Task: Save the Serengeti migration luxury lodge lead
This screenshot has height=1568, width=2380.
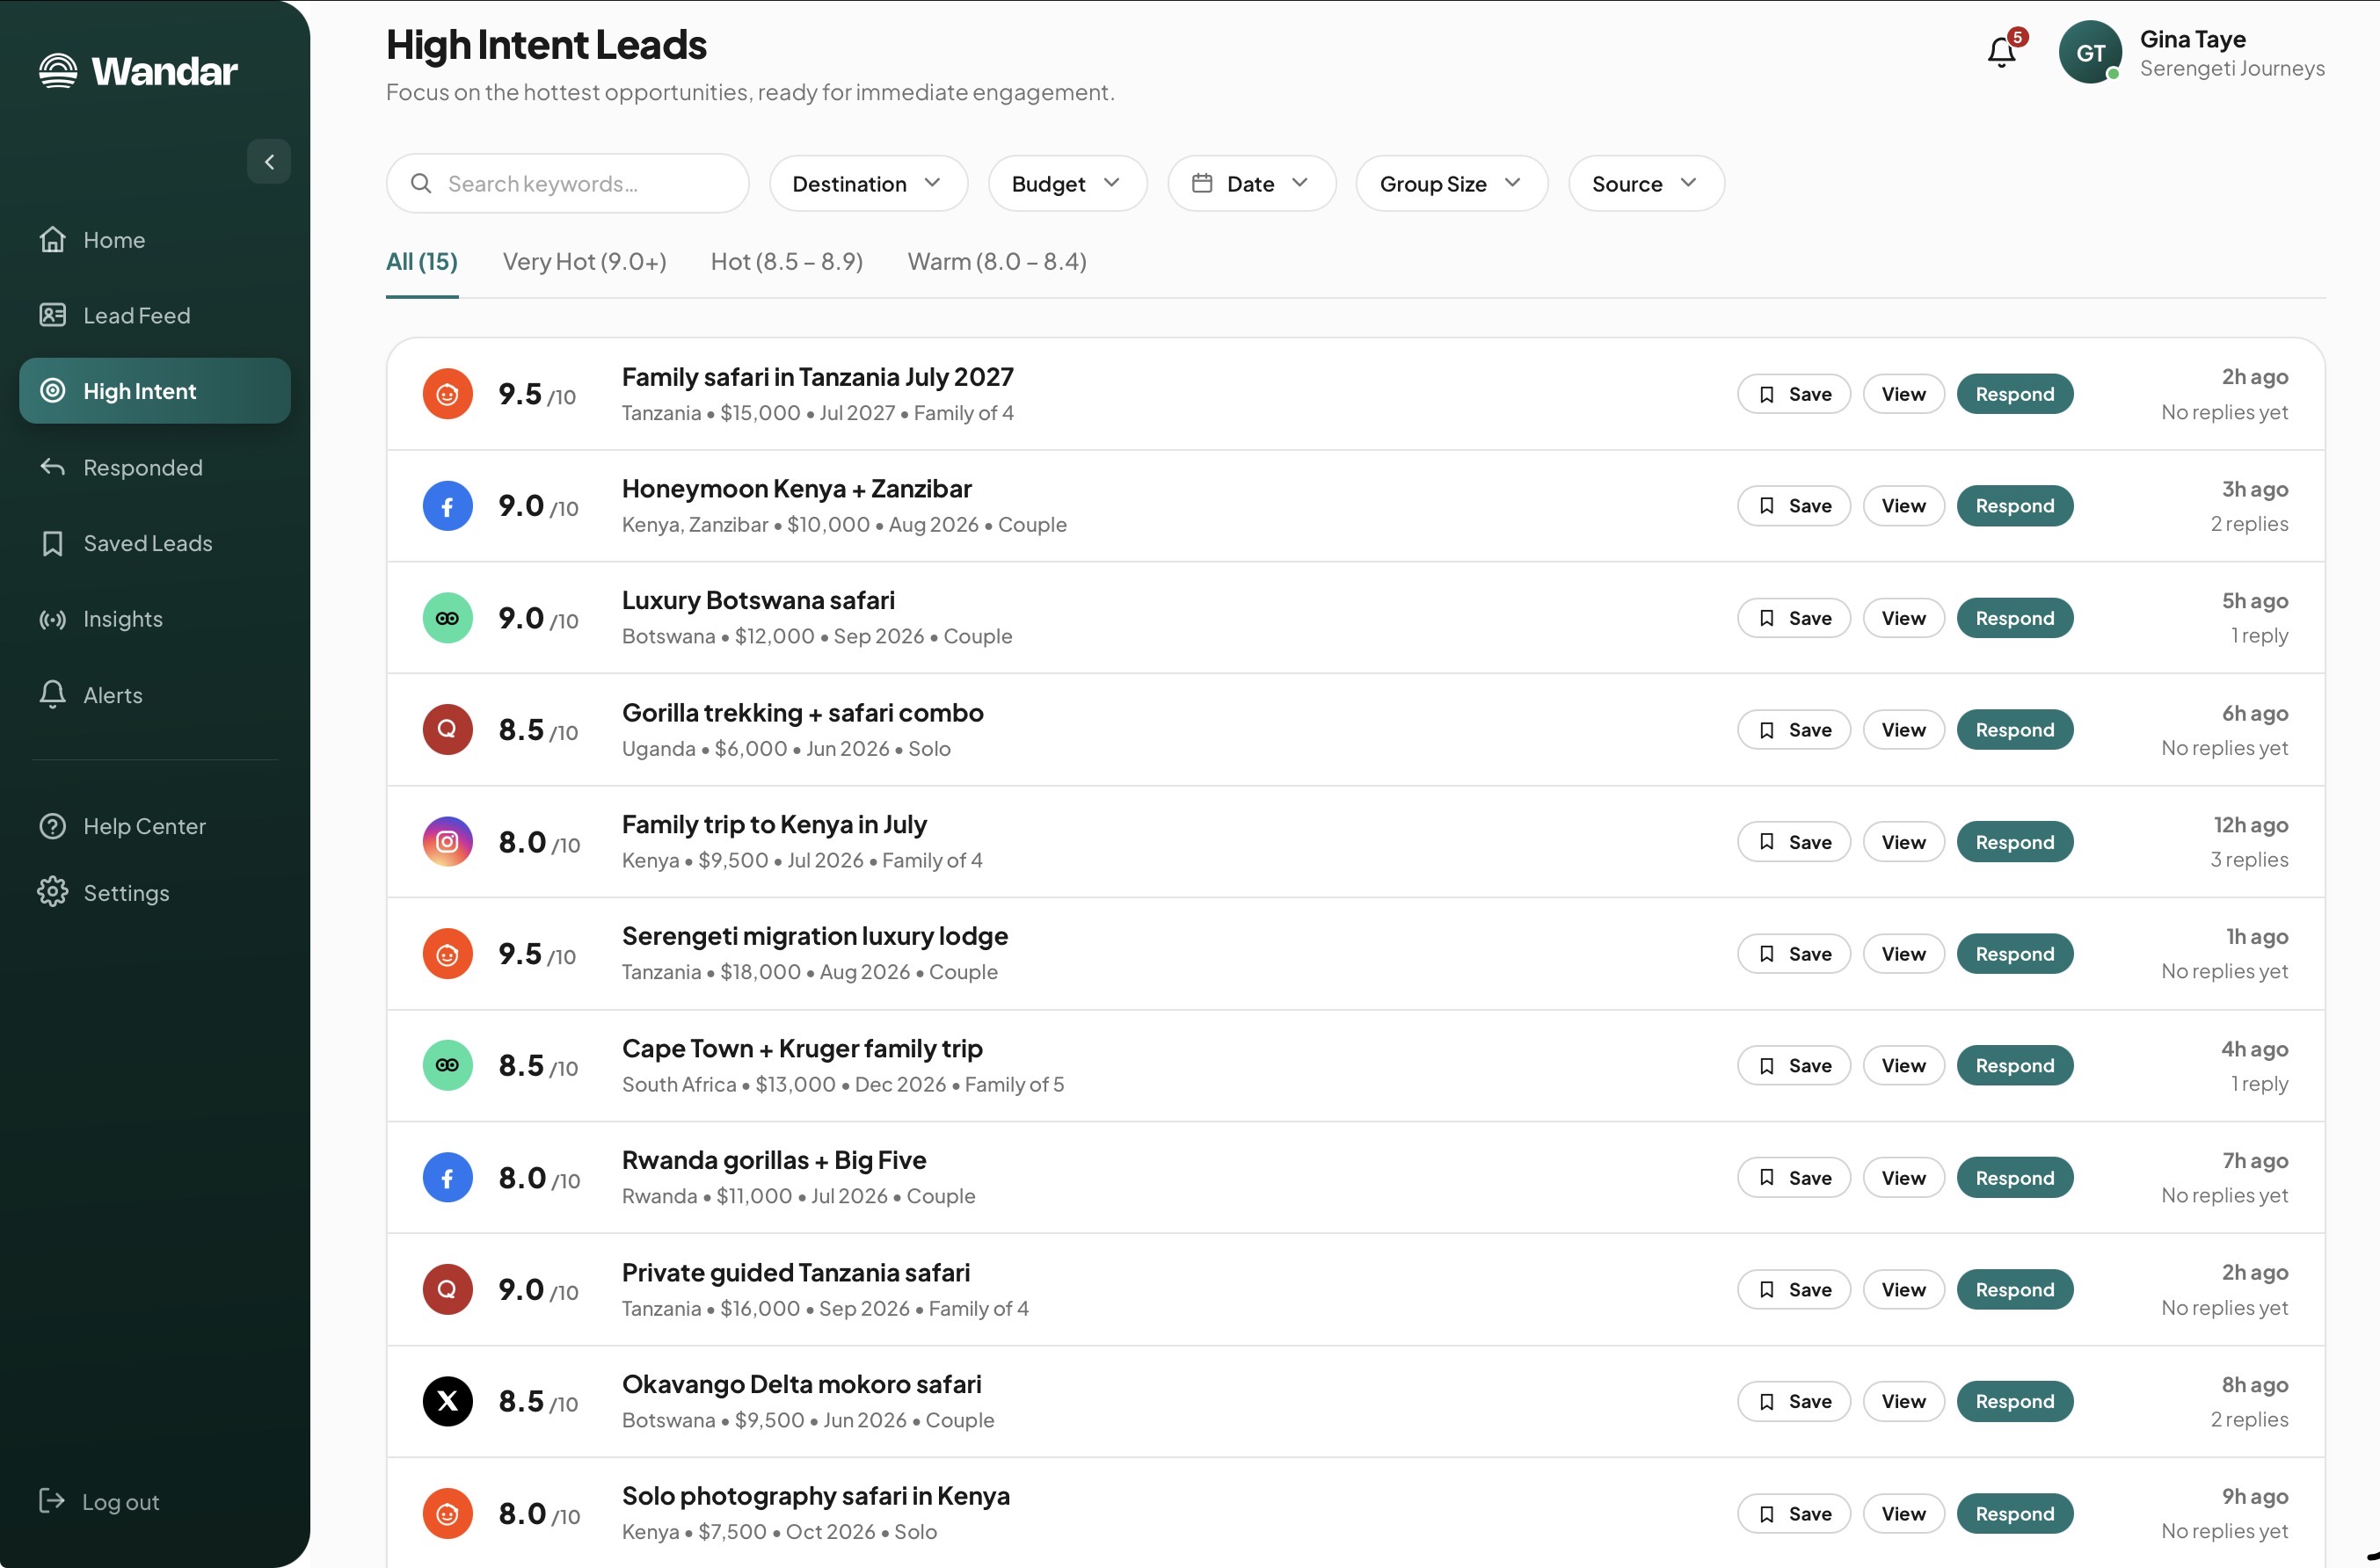Action: pyautogui.click(x=1794, y=954)
